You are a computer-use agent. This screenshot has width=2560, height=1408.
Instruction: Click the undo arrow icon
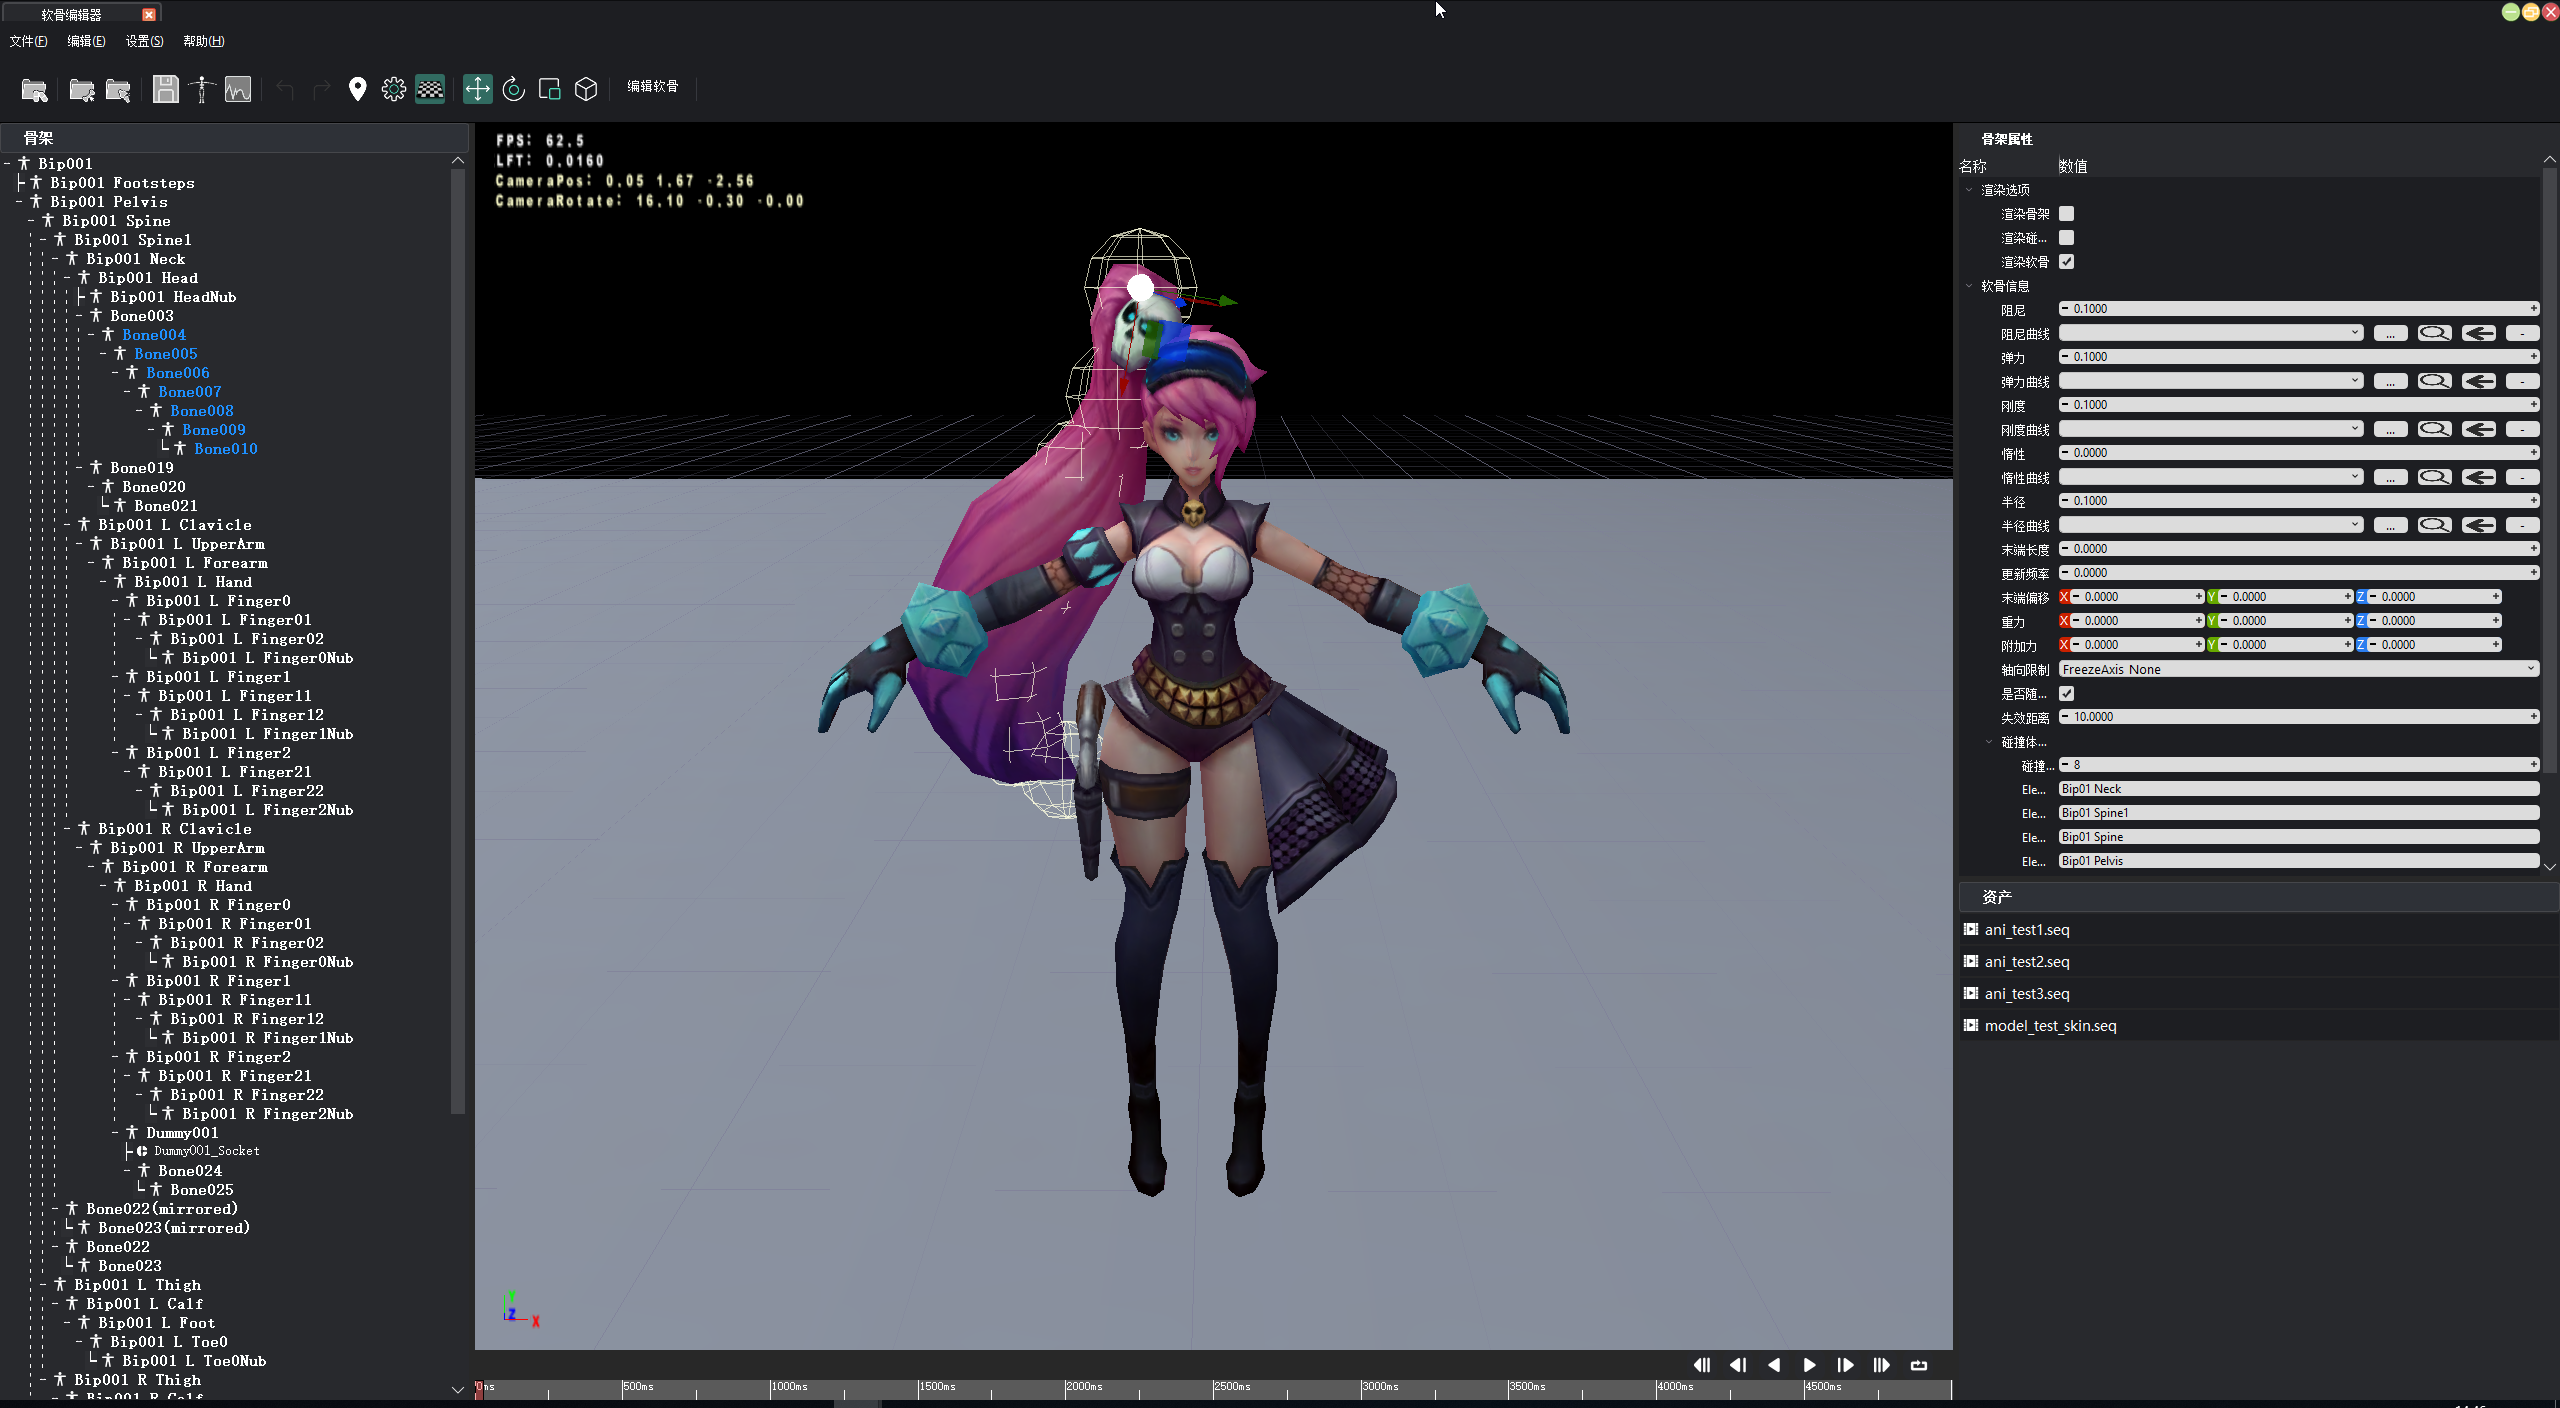(285, 90)
